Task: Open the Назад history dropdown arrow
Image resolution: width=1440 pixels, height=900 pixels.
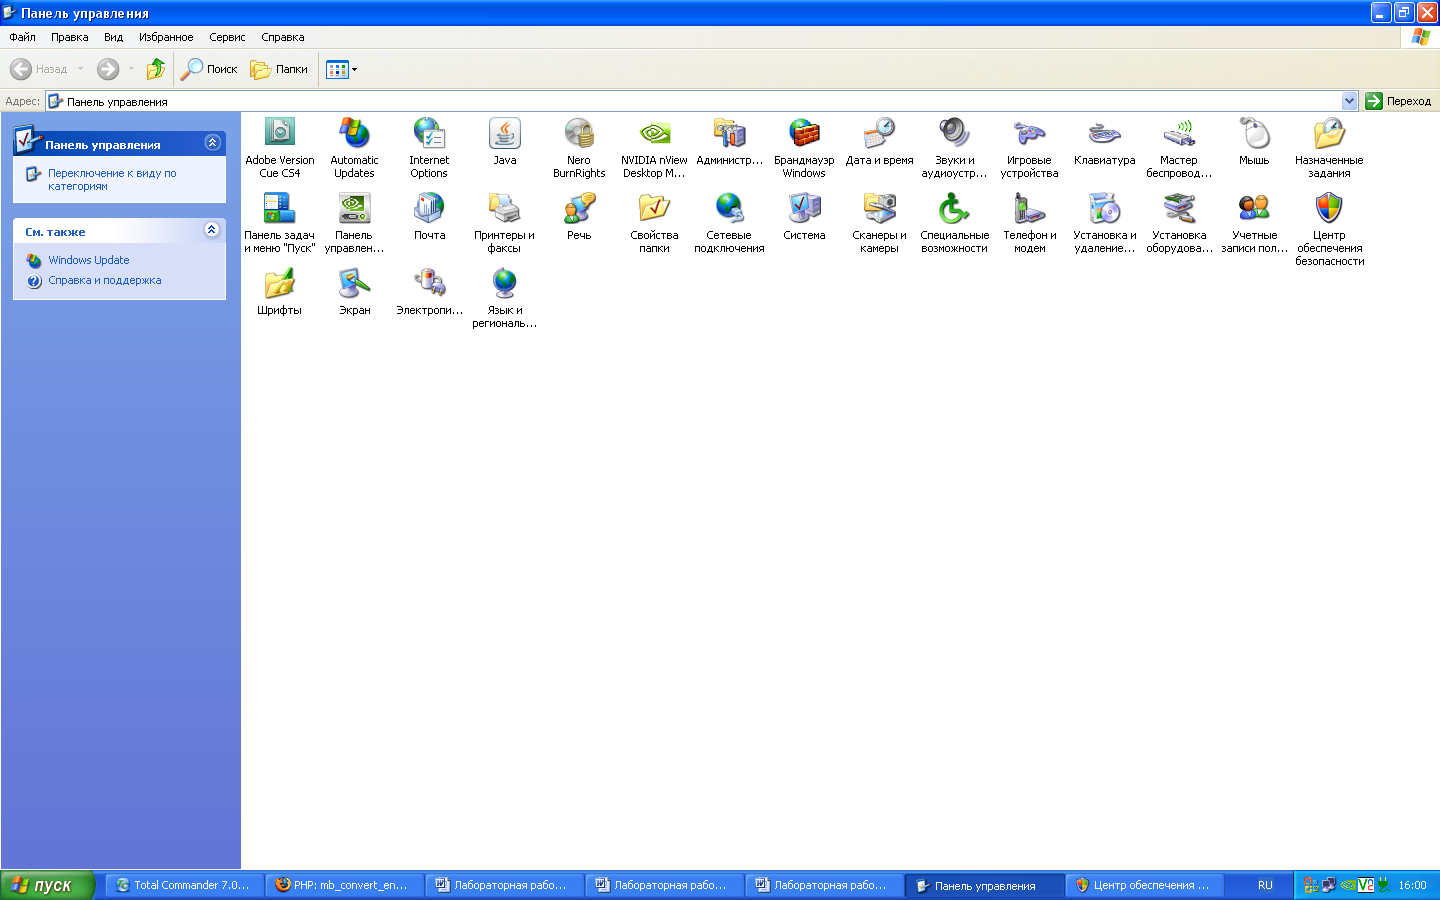Action: coord(80,69)
